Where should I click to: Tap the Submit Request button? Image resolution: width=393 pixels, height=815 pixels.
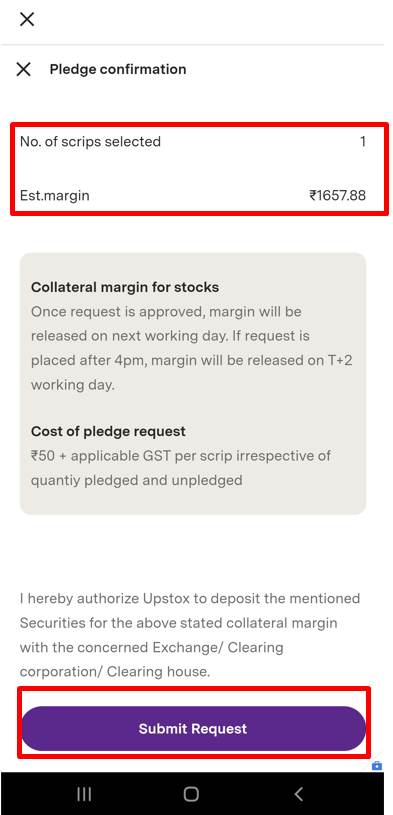[193, 728]
